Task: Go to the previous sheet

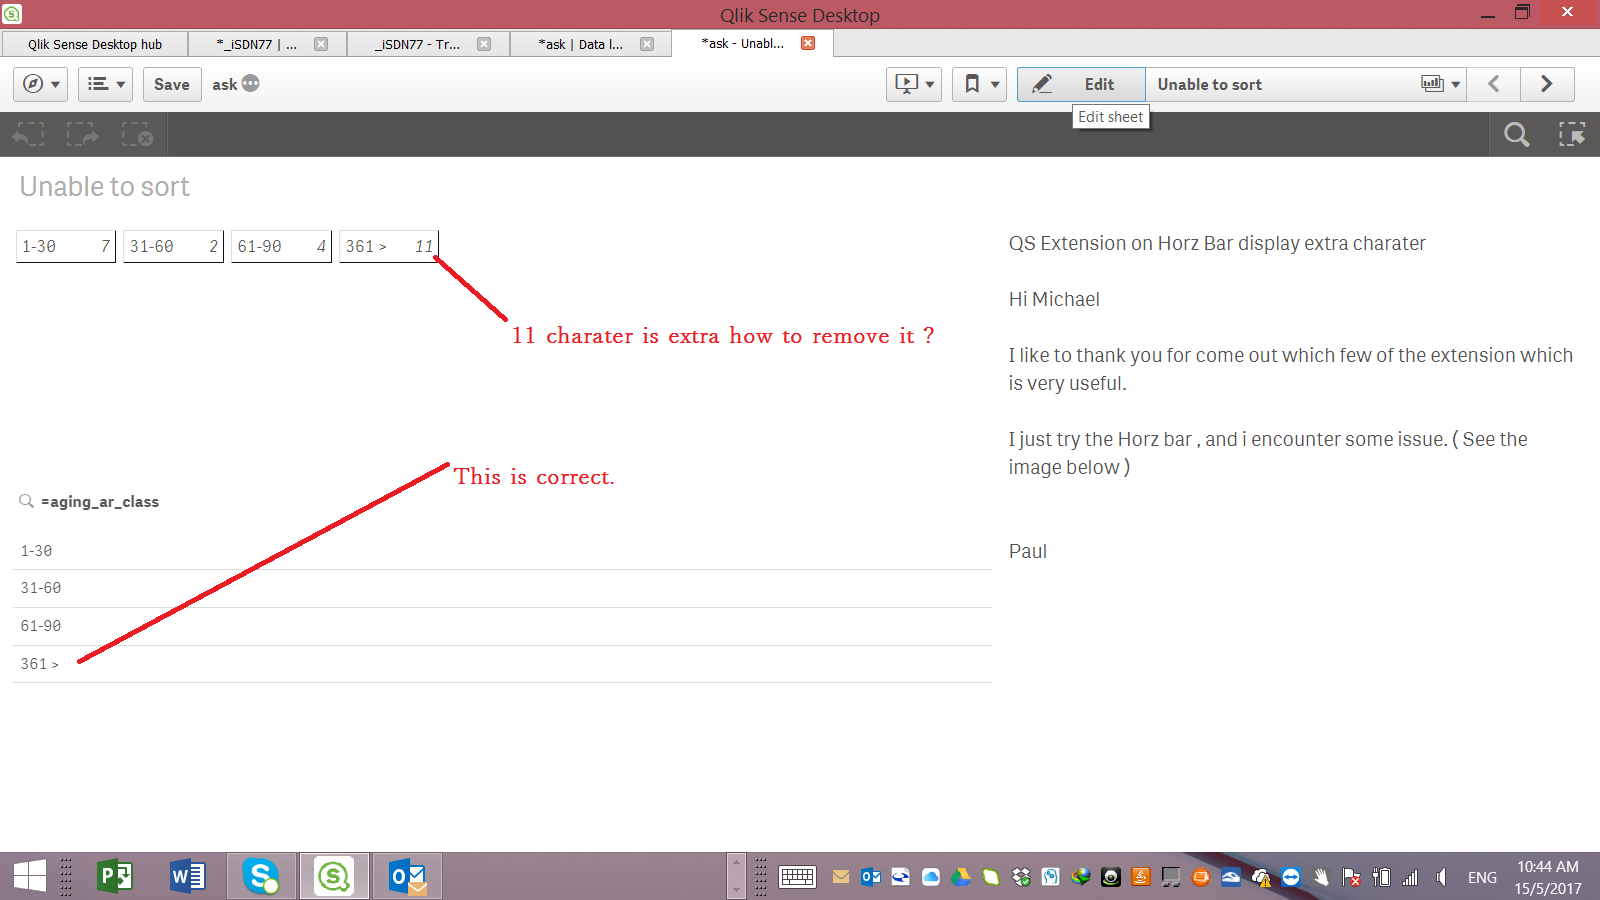Action: 1494,84
